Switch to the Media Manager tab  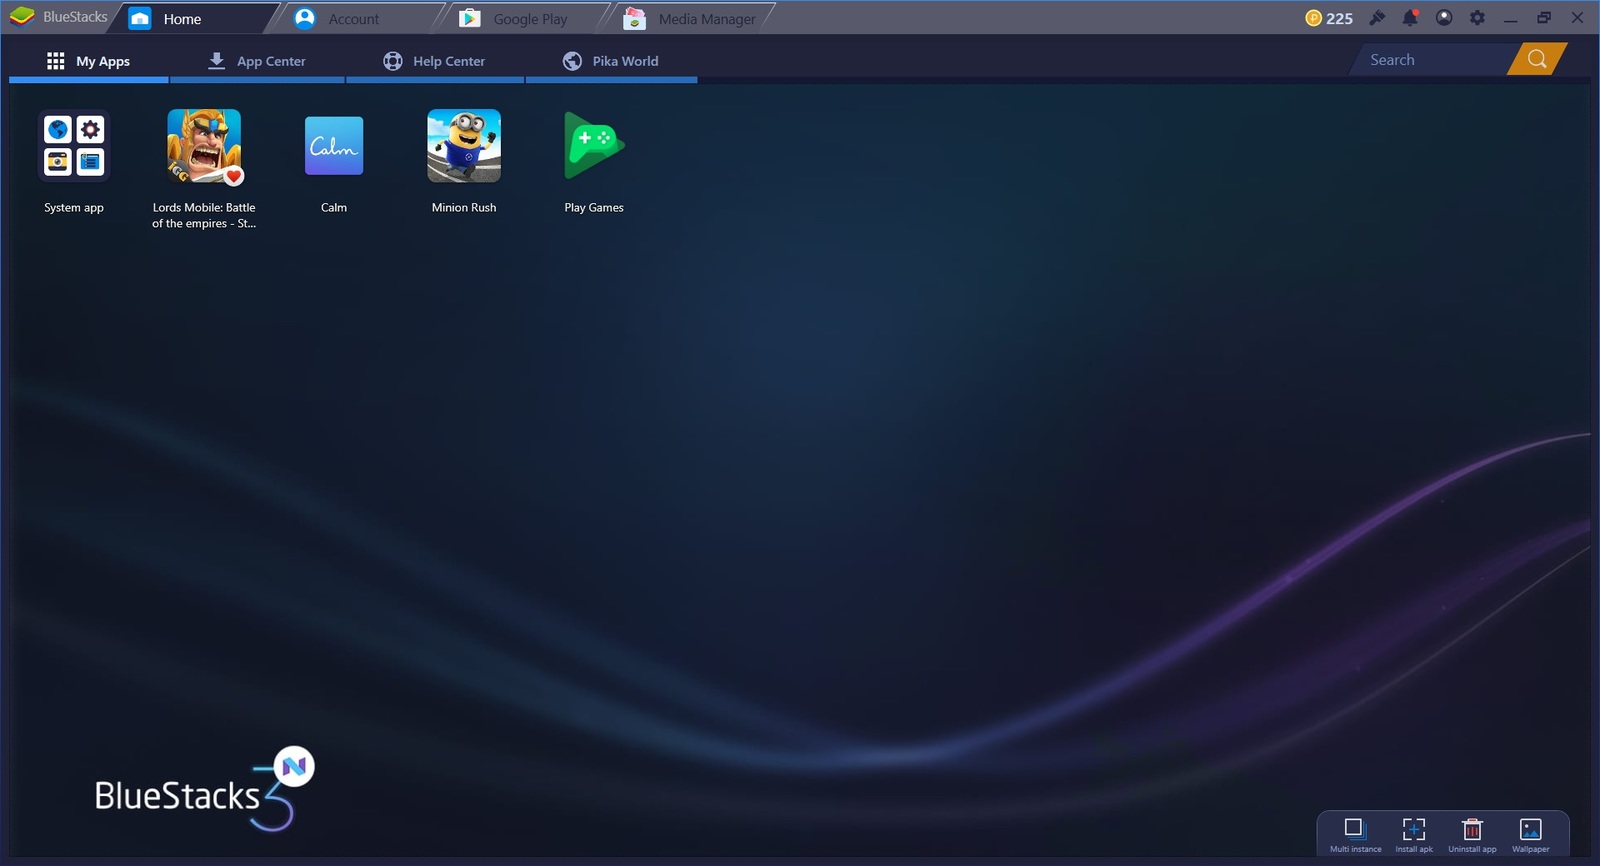tap(692, 18)
